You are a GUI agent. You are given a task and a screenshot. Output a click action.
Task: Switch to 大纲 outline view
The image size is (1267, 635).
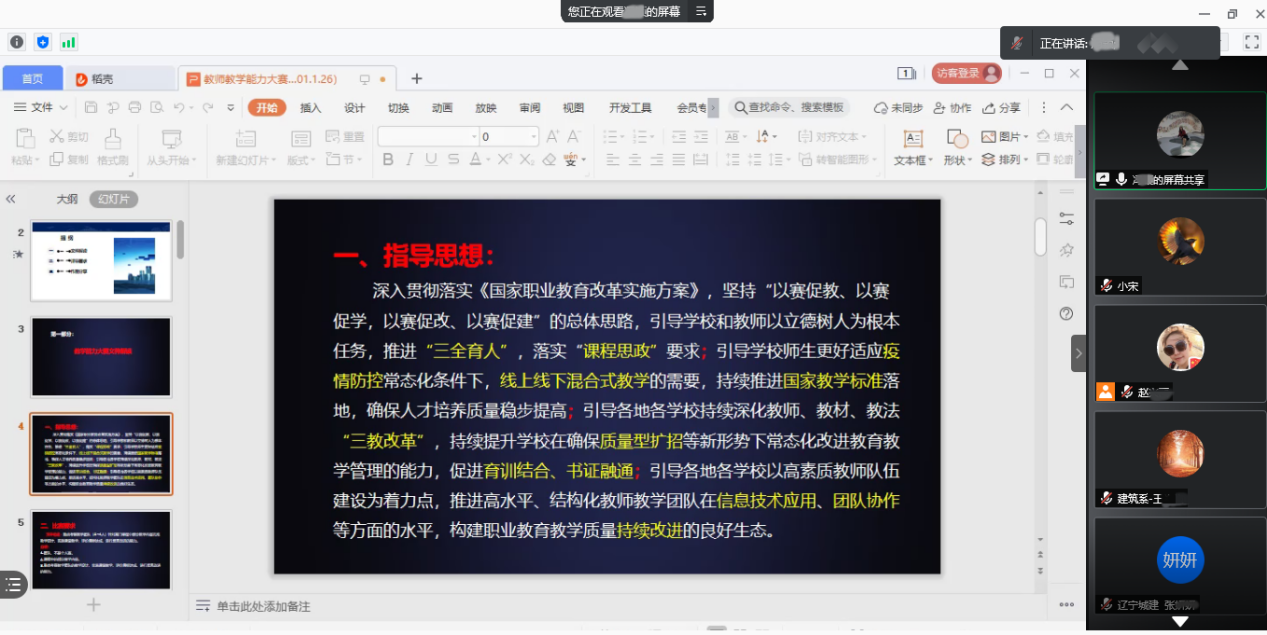(67, 199)
